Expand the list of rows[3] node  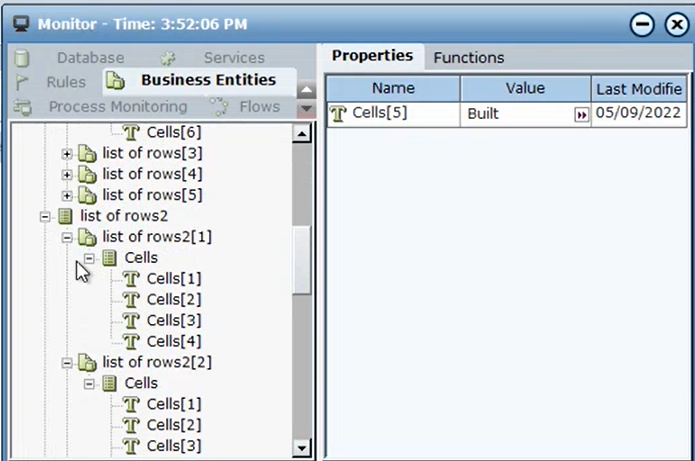67,153
